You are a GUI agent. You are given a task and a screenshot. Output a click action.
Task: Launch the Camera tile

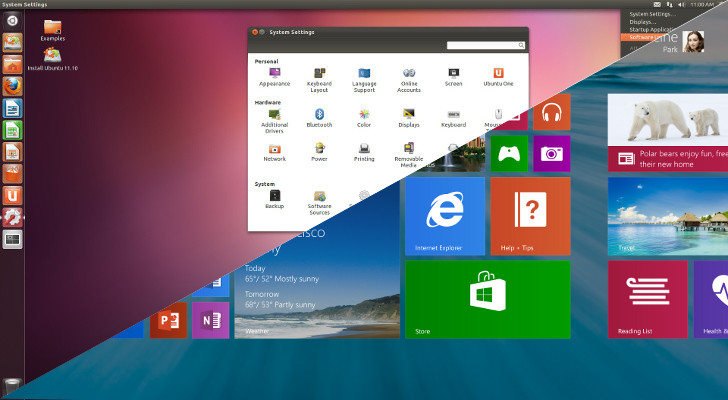(x=551, y=153)
